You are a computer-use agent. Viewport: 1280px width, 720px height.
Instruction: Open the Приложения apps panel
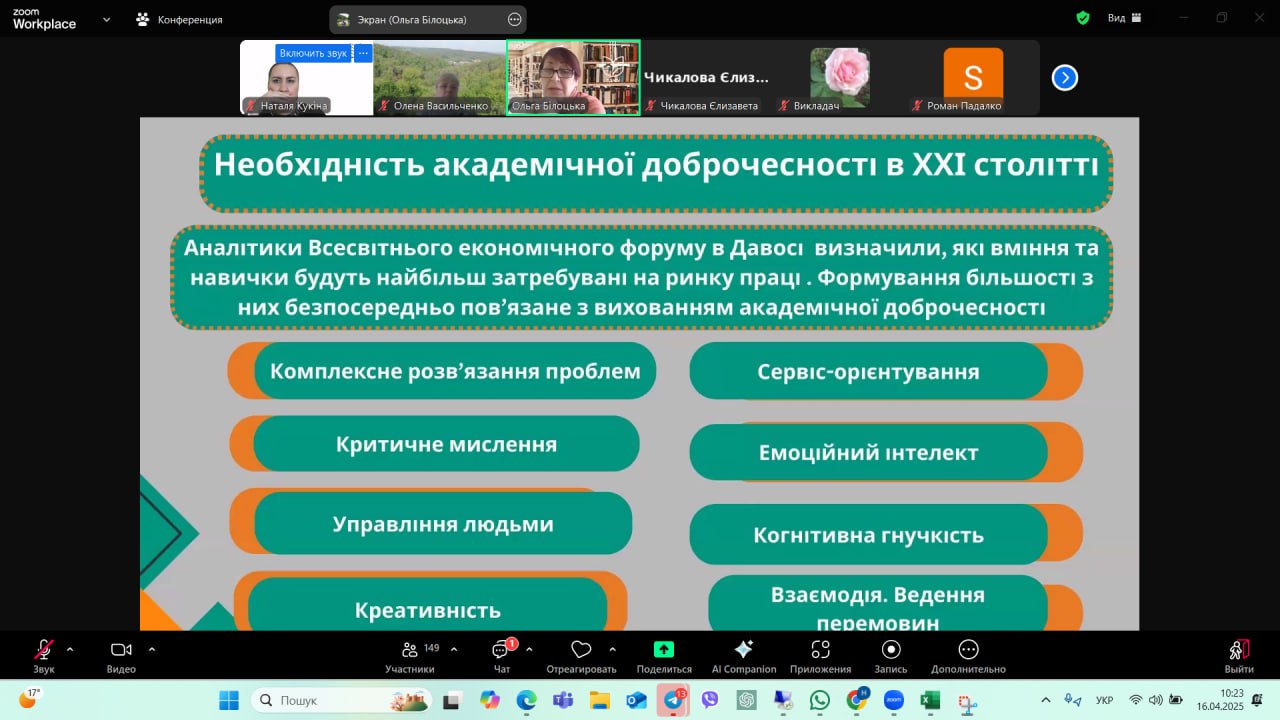tap(820, 655)
